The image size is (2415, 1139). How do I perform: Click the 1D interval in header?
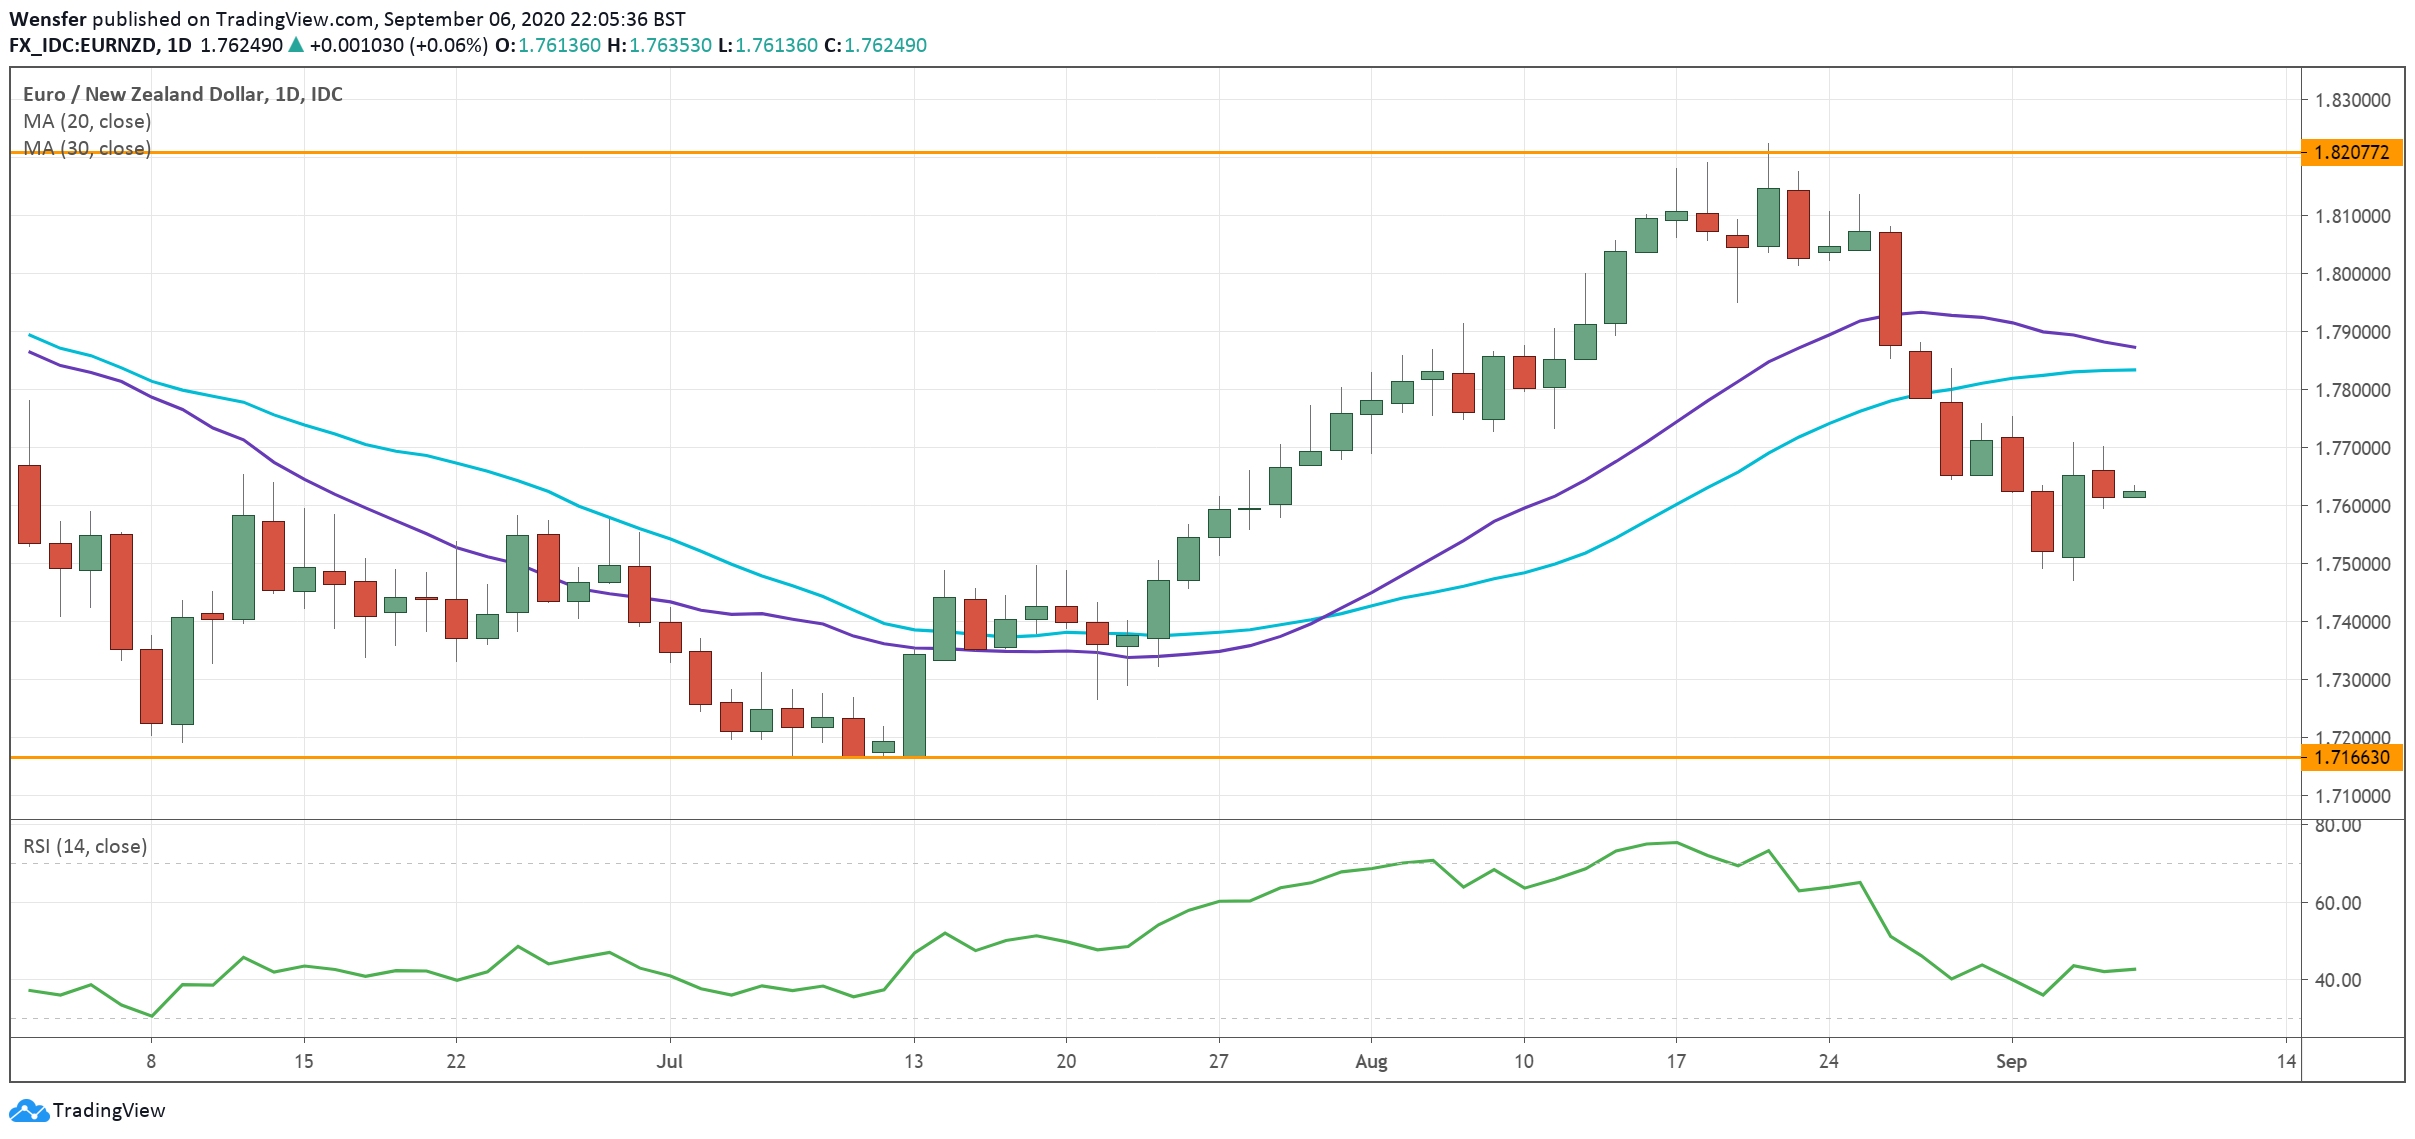pos(179,45)
